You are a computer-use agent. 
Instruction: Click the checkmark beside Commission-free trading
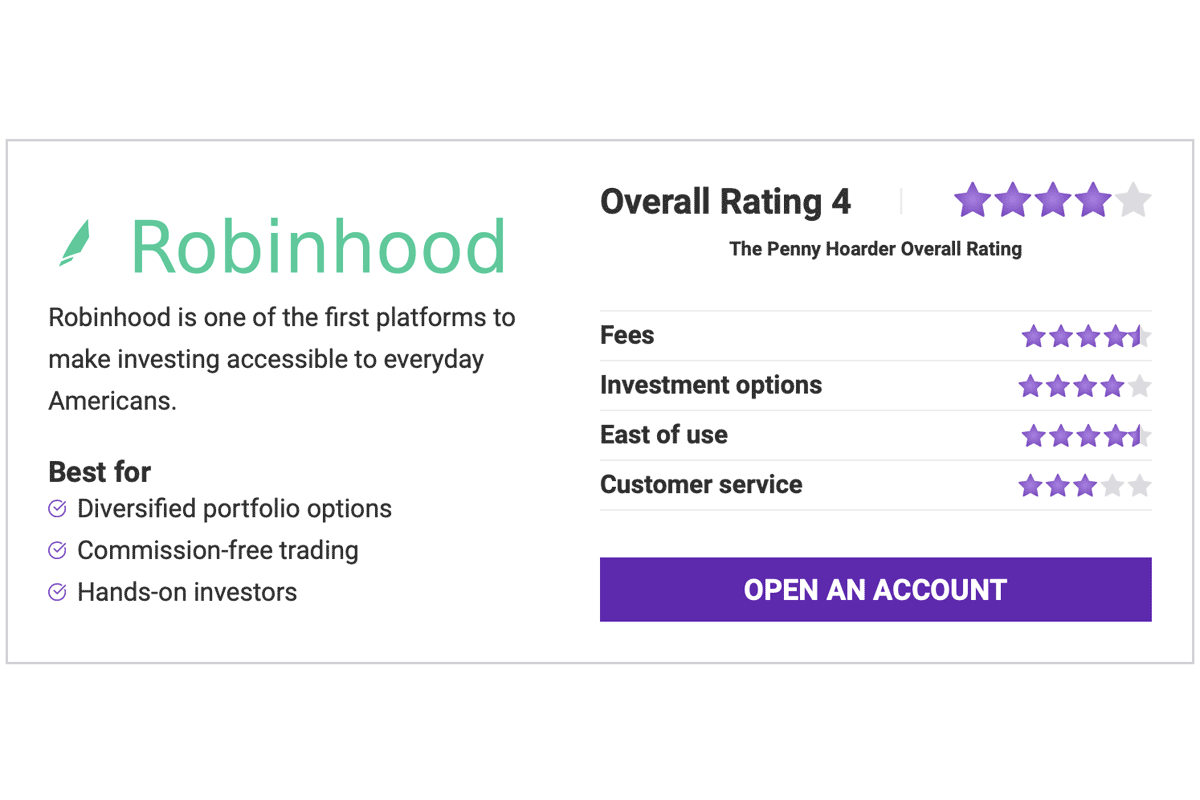[58, 550]
